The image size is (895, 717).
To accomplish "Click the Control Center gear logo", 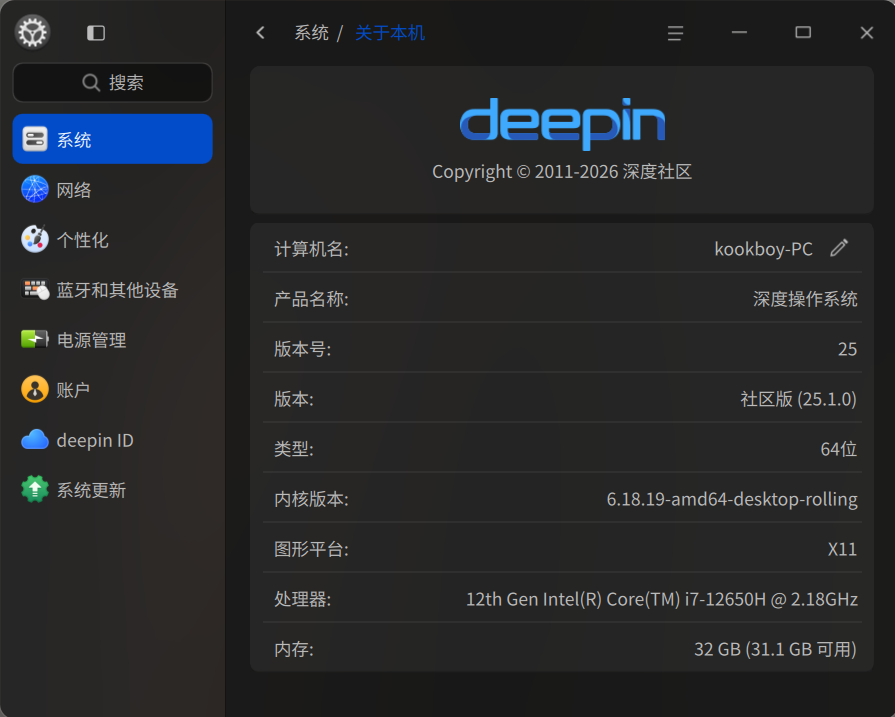I will coord(33,33).
